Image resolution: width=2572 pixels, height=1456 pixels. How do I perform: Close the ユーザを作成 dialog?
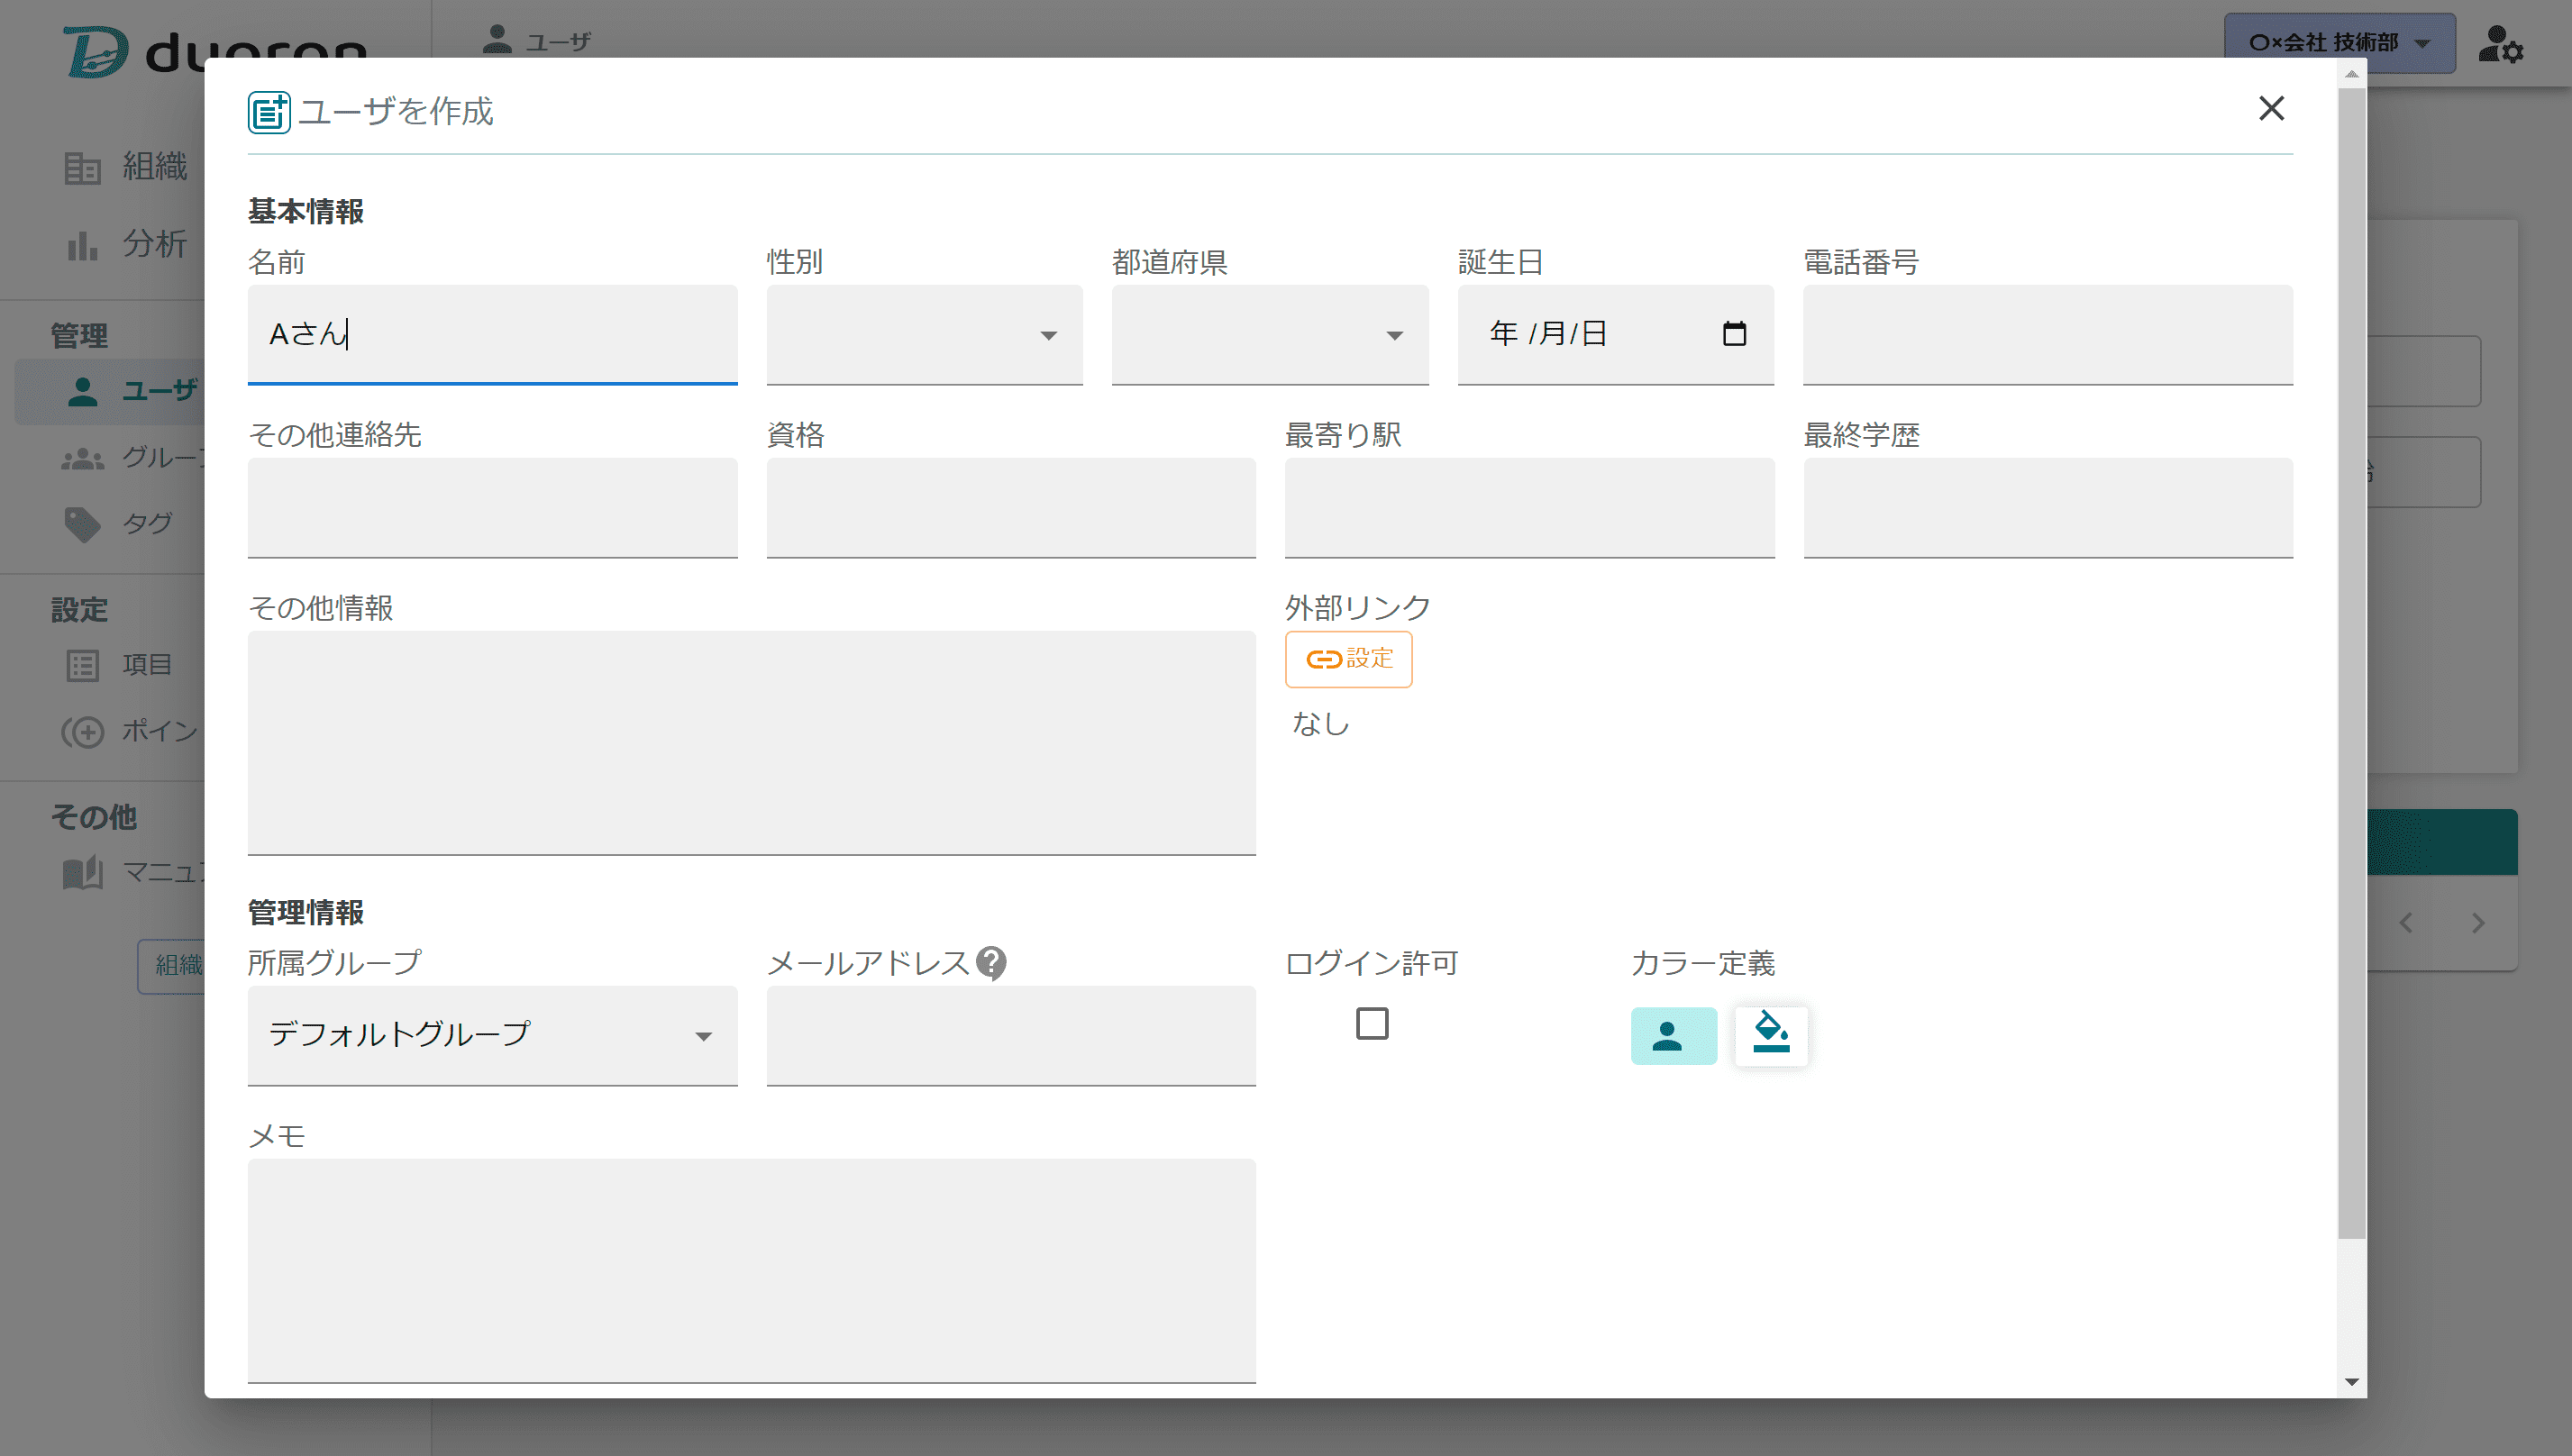coord(2271,108)
